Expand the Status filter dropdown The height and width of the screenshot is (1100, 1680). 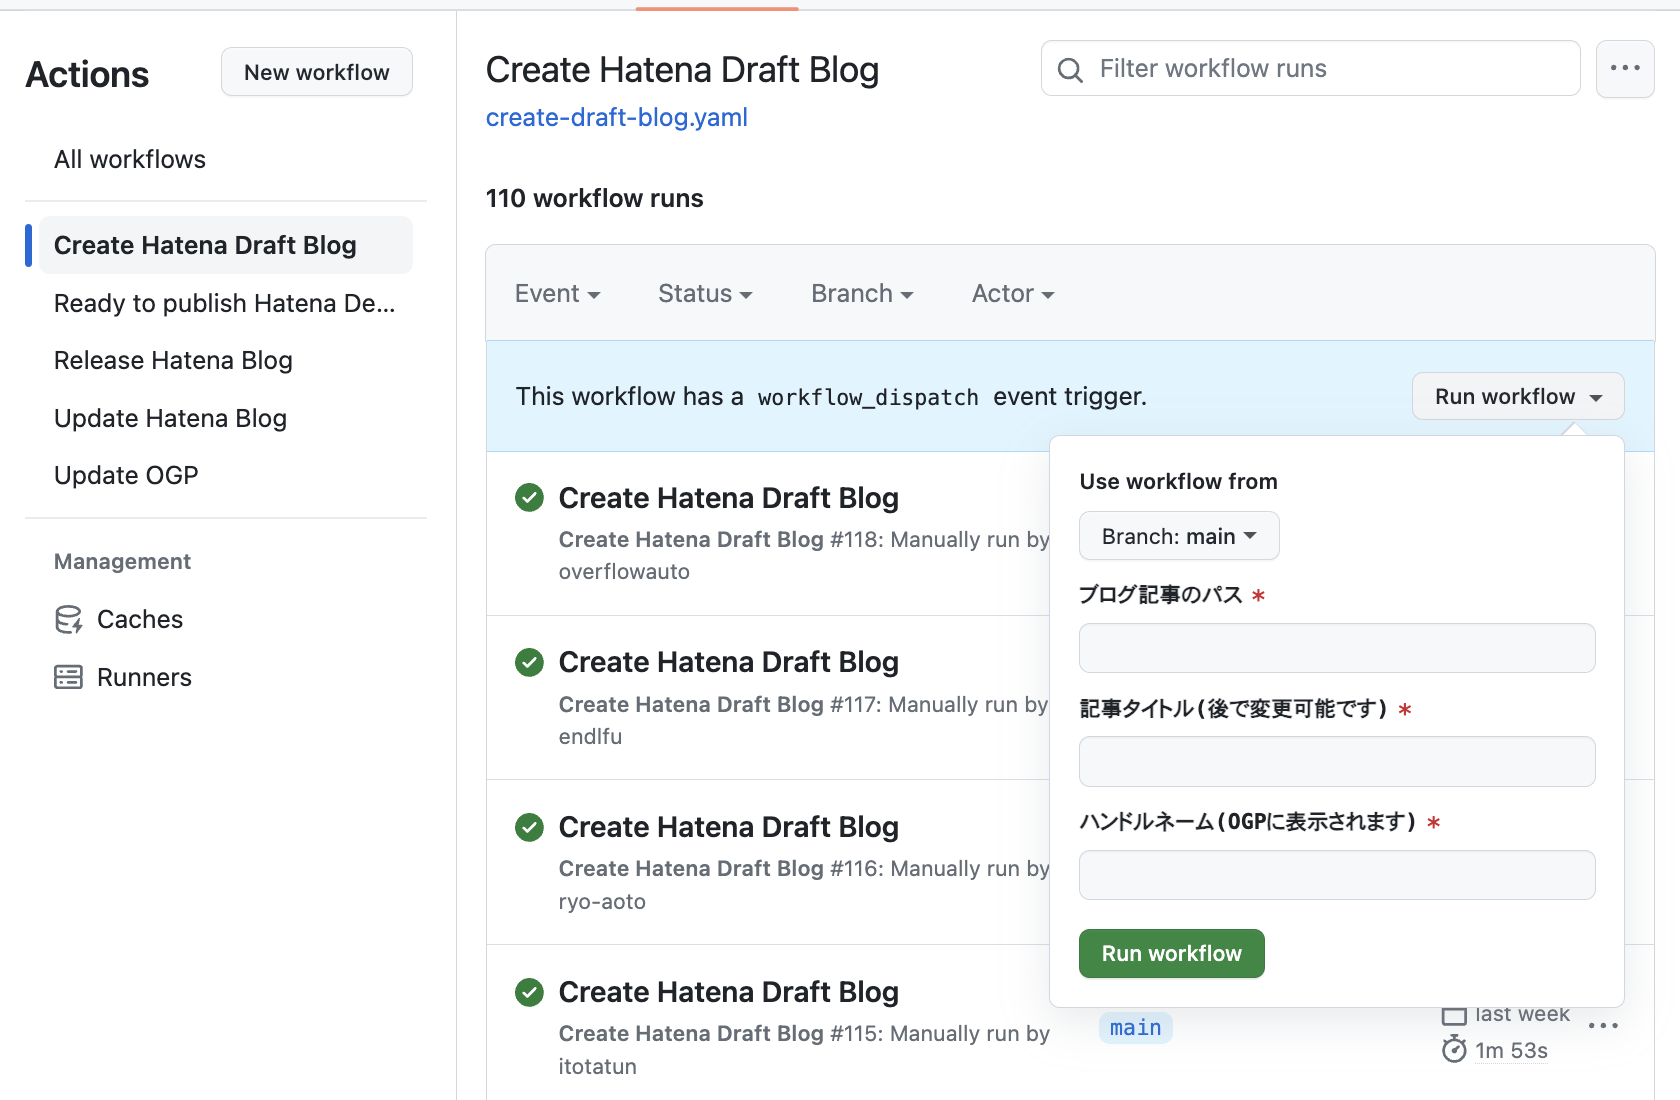click(705, 294)
